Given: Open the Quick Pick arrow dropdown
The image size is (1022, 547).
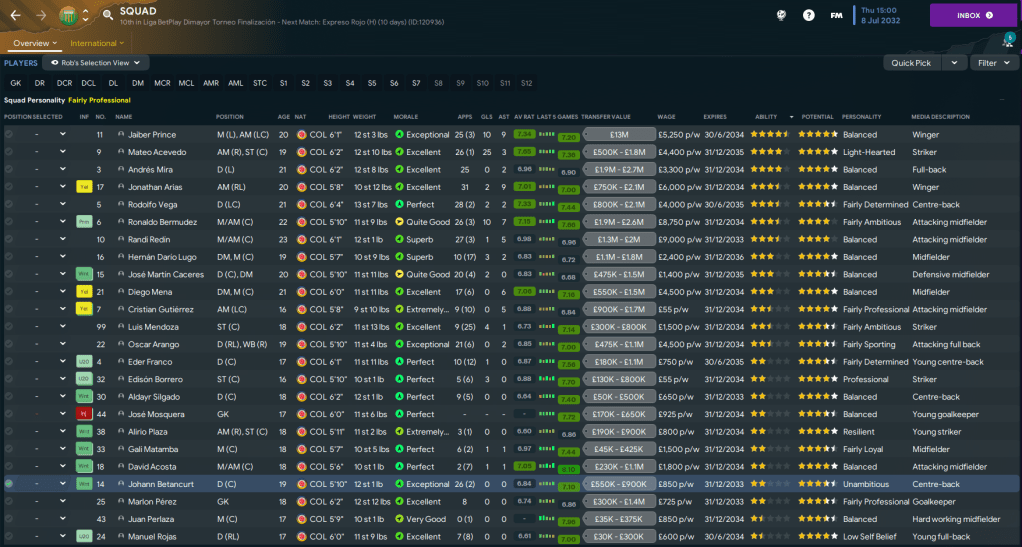Looking at the screenshot, I should [x=955, y=63].
